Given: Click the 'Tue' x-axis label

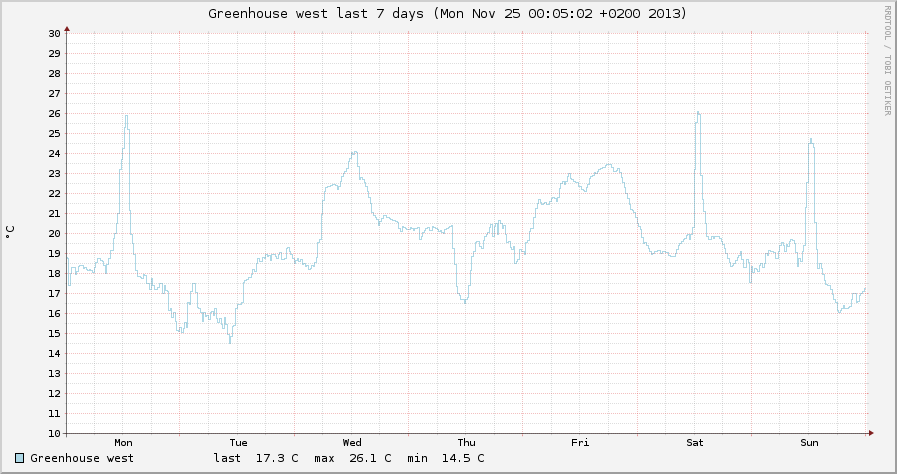Looking at the screenshot, I should click(238, 443).
